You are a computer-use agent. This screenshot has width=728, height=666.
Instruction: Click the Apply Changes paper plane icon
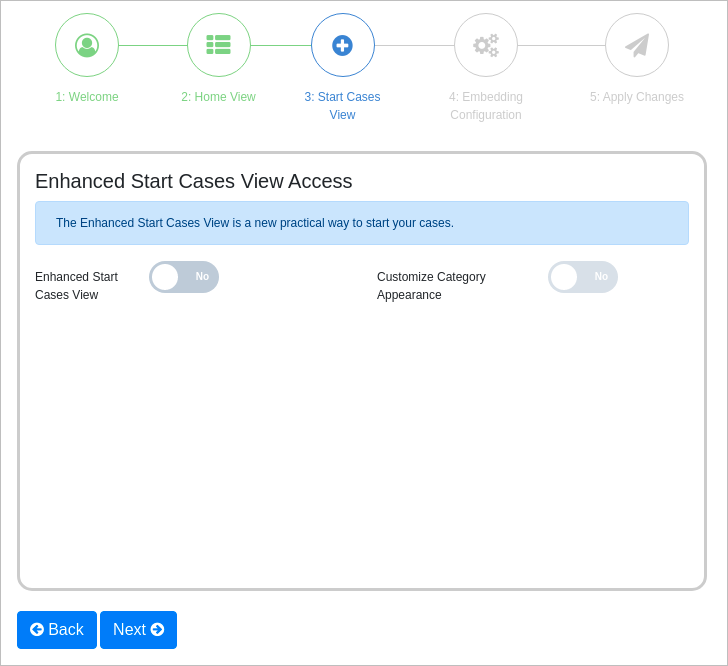(x=637, y=45)
